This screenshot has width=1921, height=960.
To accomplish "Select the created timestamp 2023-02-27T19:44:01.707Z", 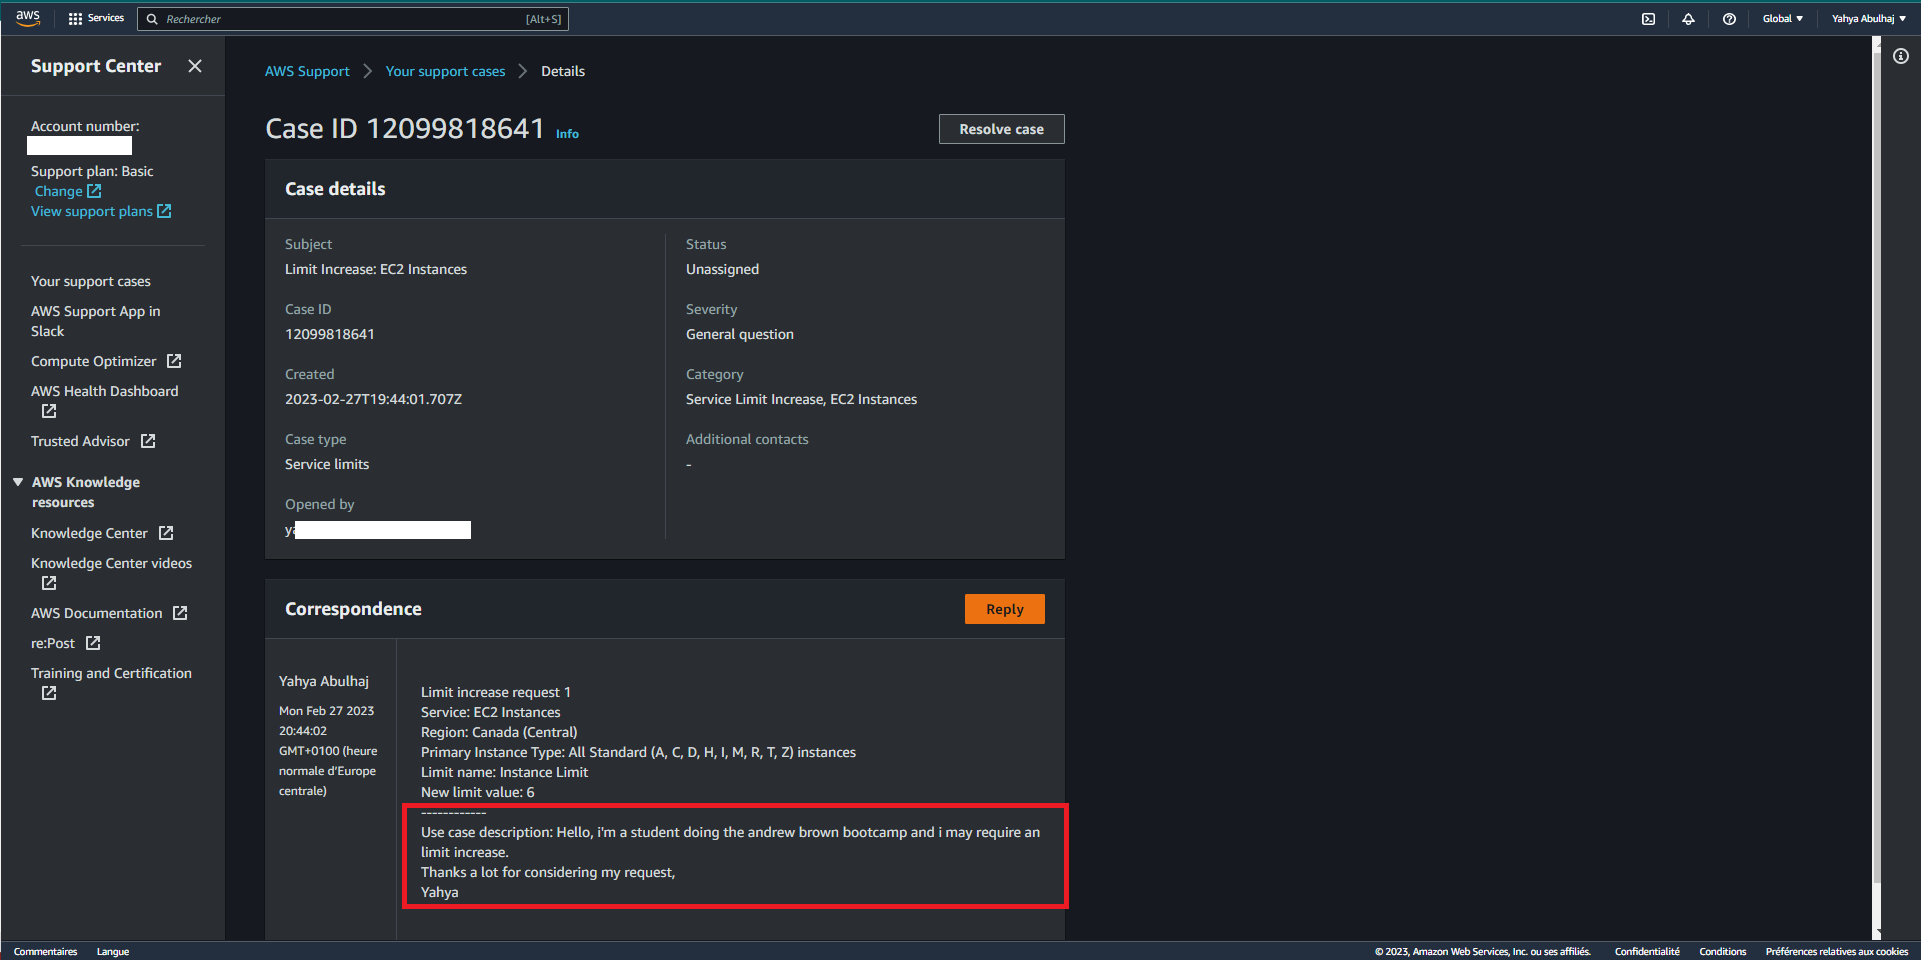I will (373, 399).
